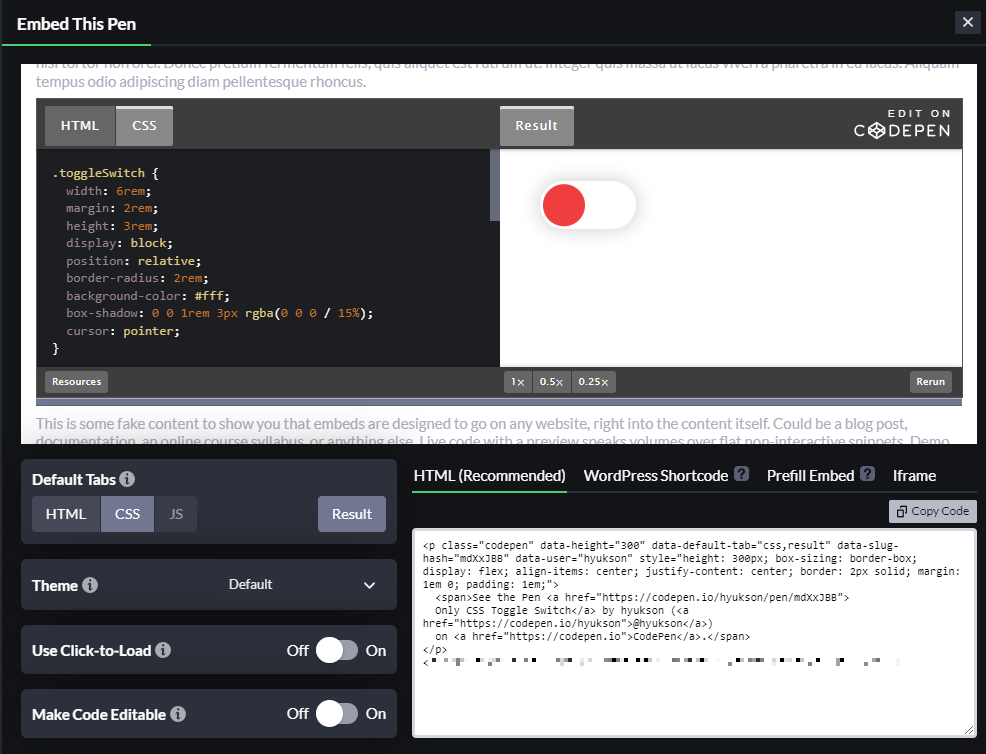Select JS in Default Tabs
This screenshot has width=986, height=754.
(x=176, y=514)
